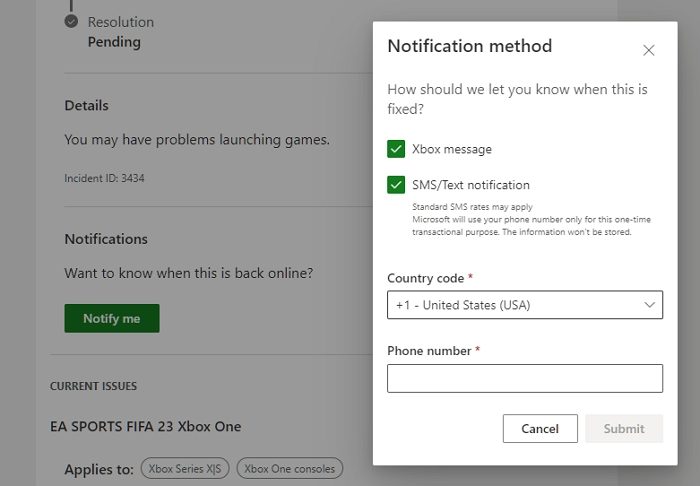Uncheck the Xbox message checkbox
Viewport: 700px width, 486px height.
pos(396,149)
